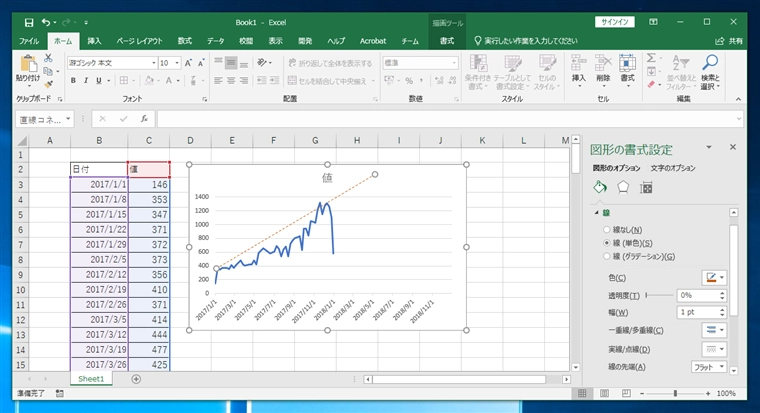Add a new sheet with plus icon
This screenshot has width=760, height=413.
[136, 379]
